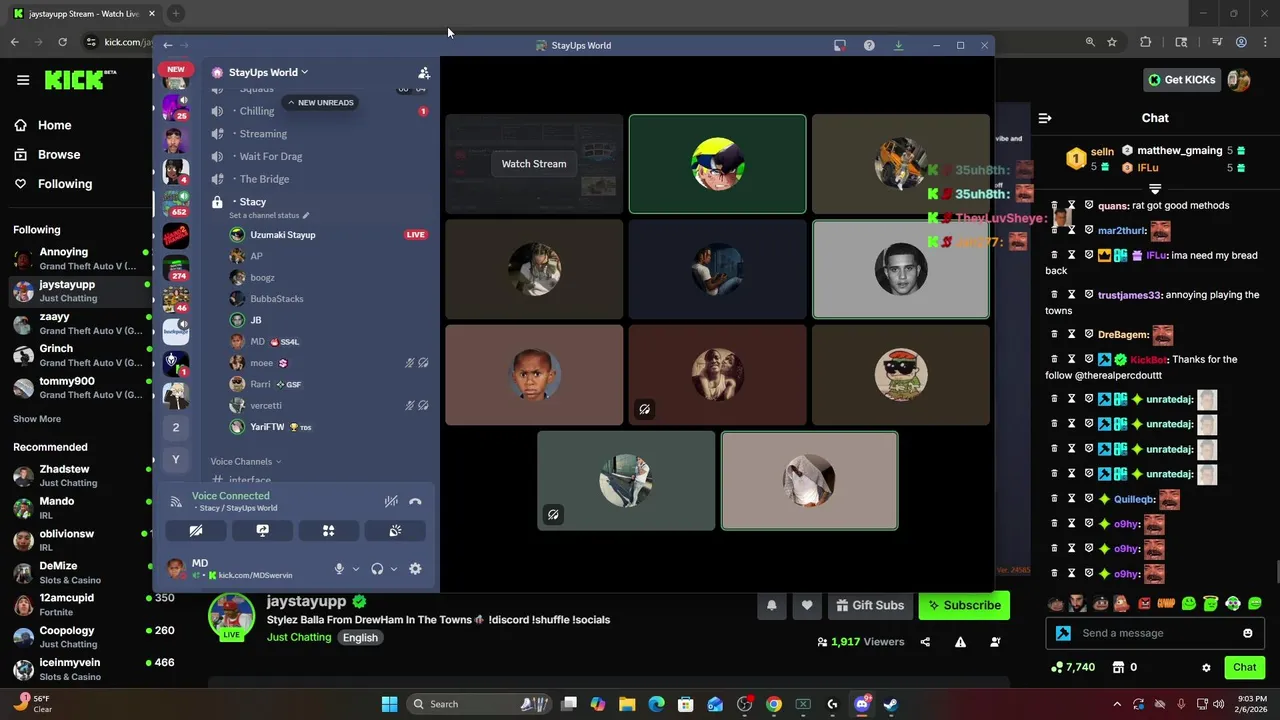This screenshot has height=720, width=1280.
Task: Open Zhadstew recommended channel
Action: point(79,475)
